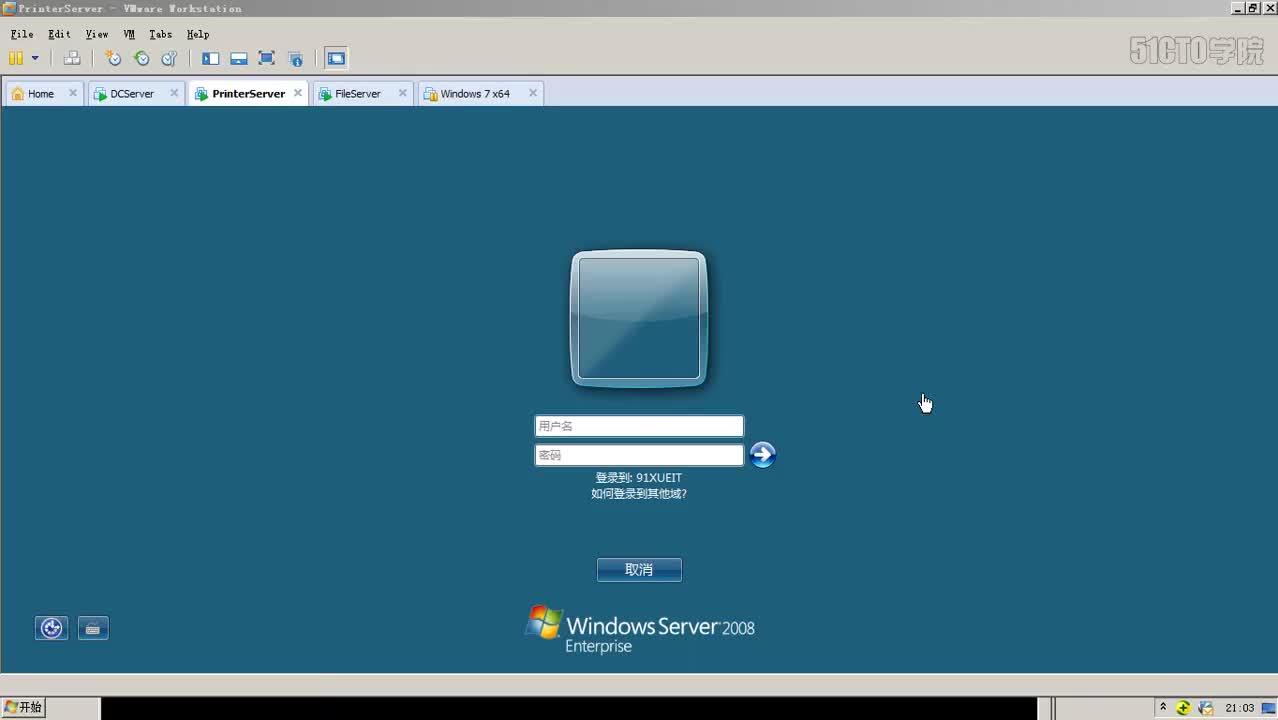Send Ctrl+Alt+Del using the toolbar icon
The height and width of the screenshot is (720, 1278).
click(72, 58)
